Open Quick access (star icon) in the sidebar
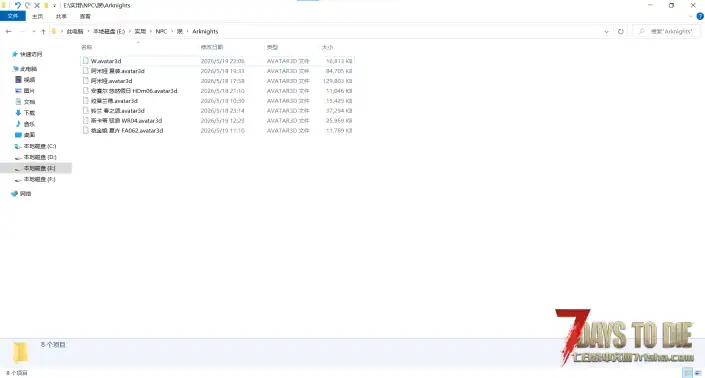Screen dimensions: 705x378 coord(15,54)
